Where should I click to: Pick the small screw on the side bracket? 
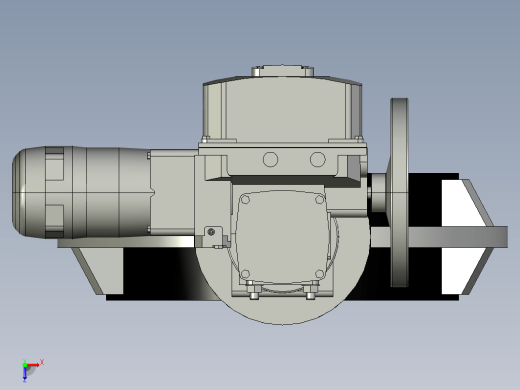tap(211, 232)
